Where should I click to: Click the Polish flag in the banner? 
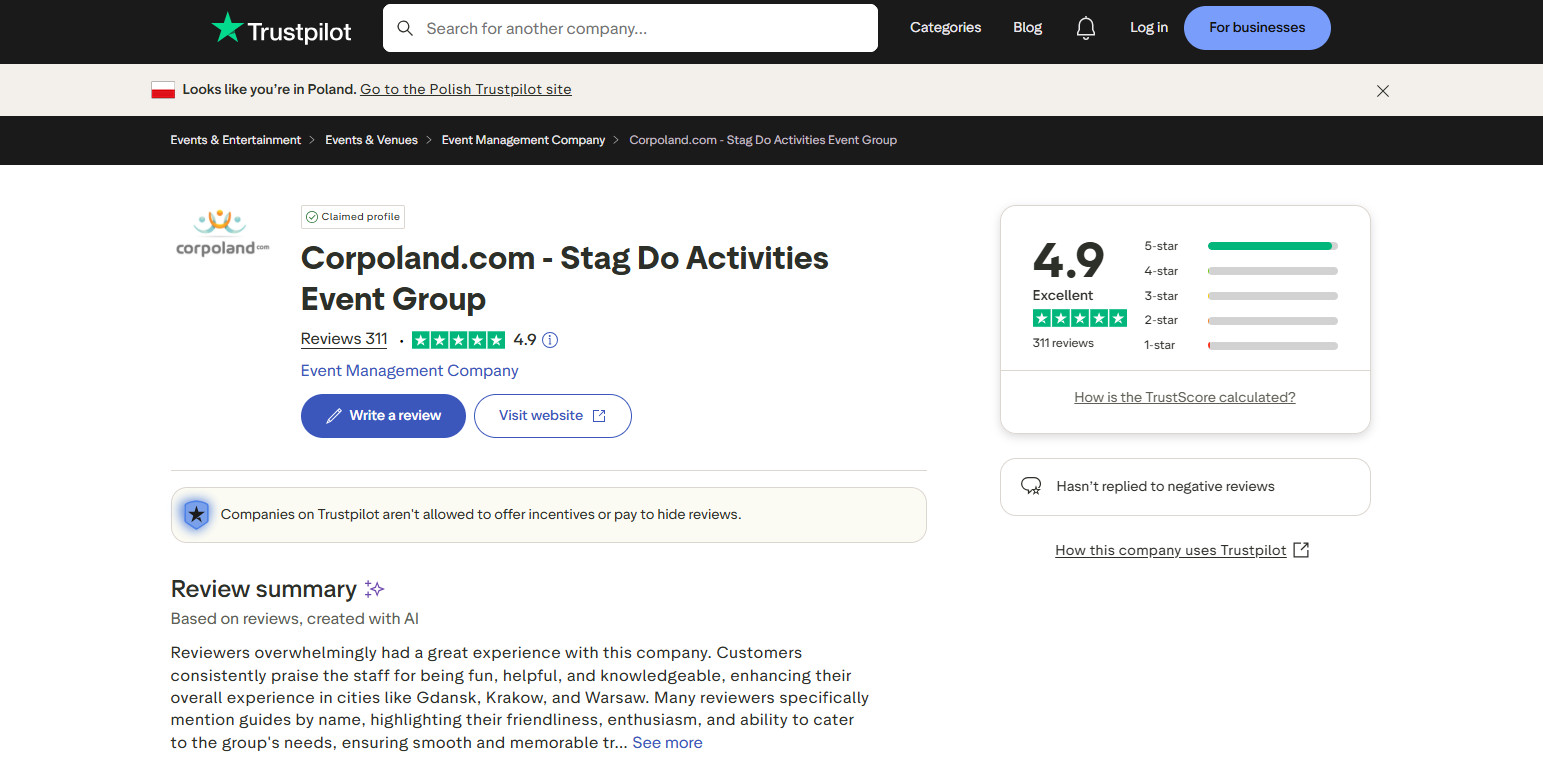[163, 88]
